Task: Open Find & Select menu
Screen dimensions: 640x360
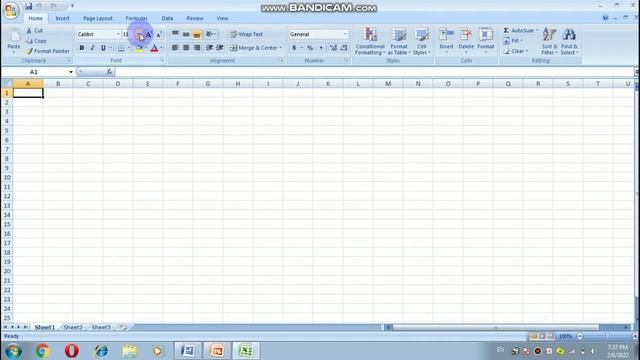Action: coord(569,41)
